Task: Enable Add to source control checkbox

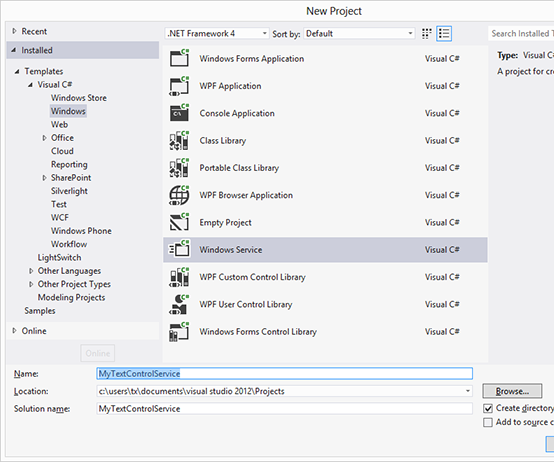Action: 488,422
